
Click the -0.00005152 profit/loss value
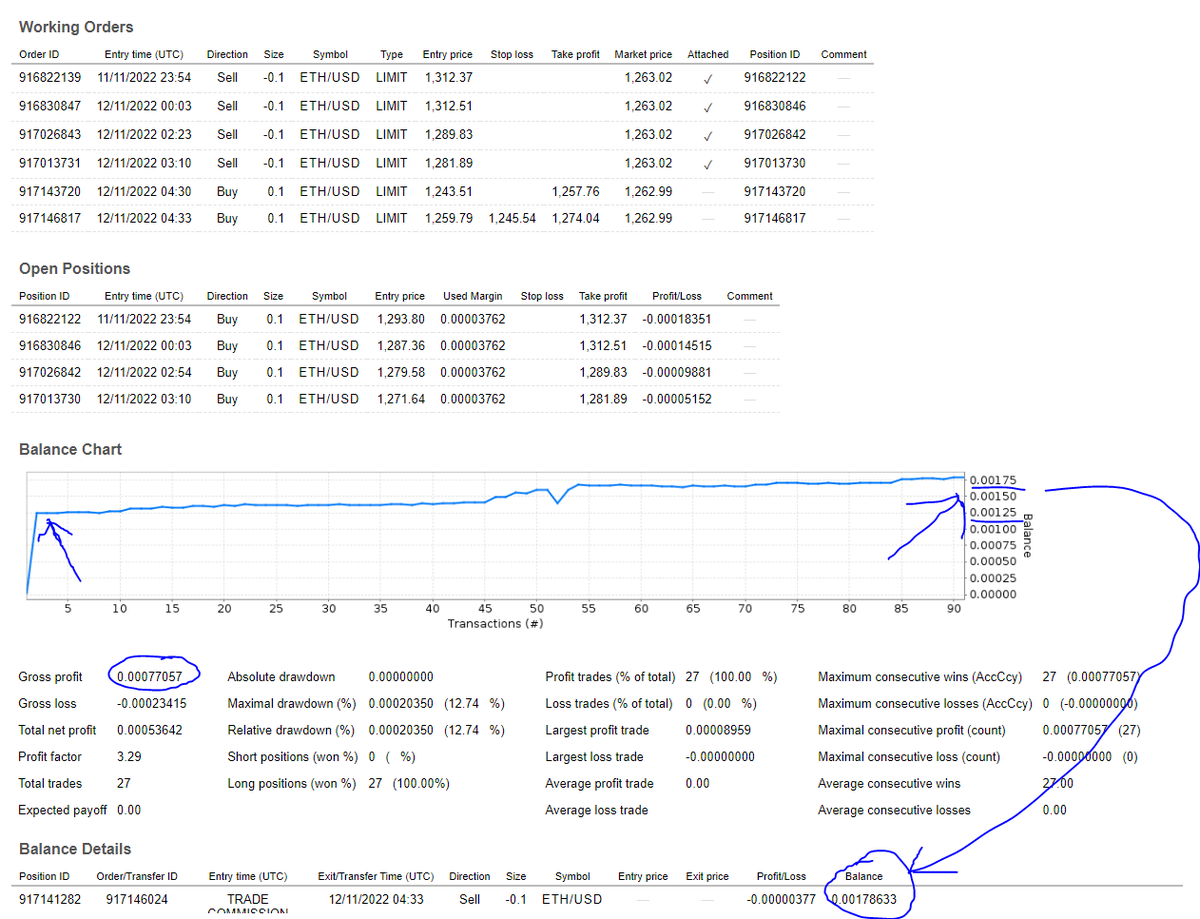[x=677, y=399]
